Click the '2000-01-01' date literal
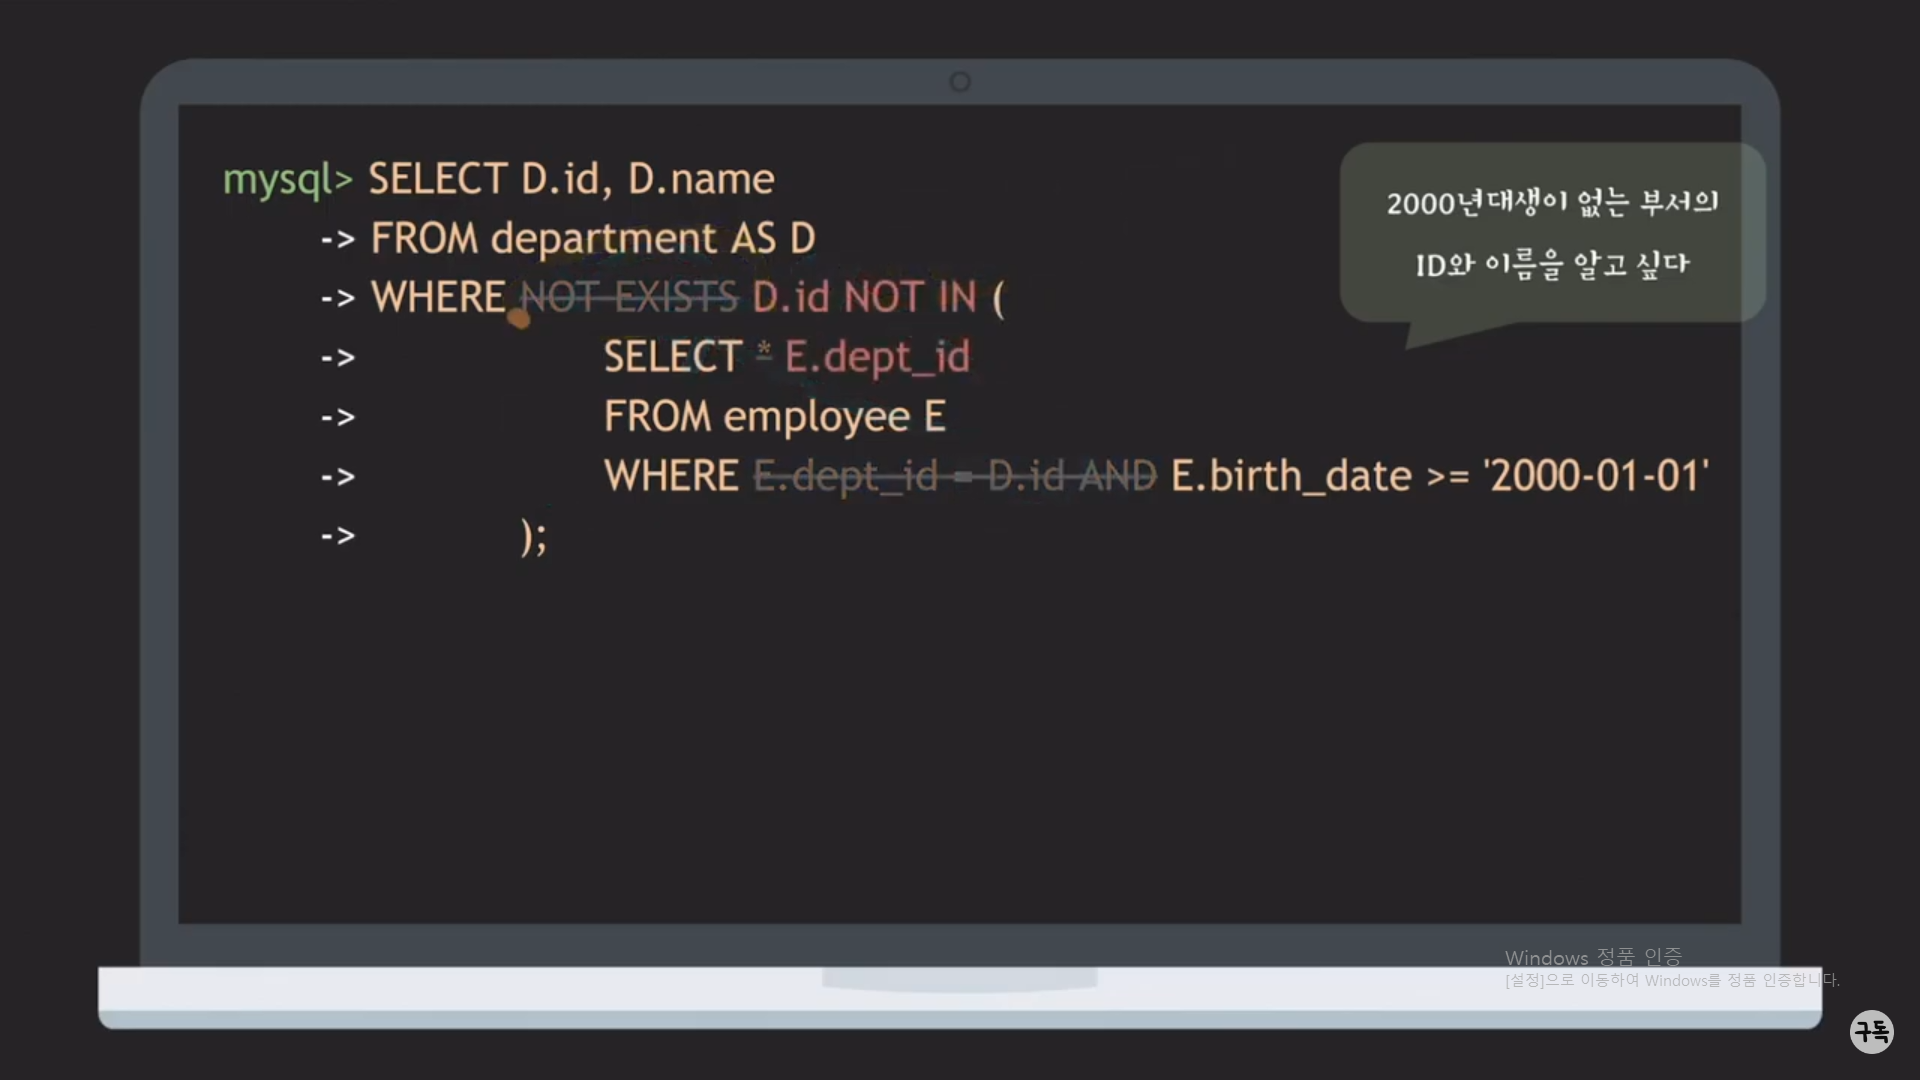Image resolution: width=1920 pixels, height=1080 pixels. [1596, 477]
